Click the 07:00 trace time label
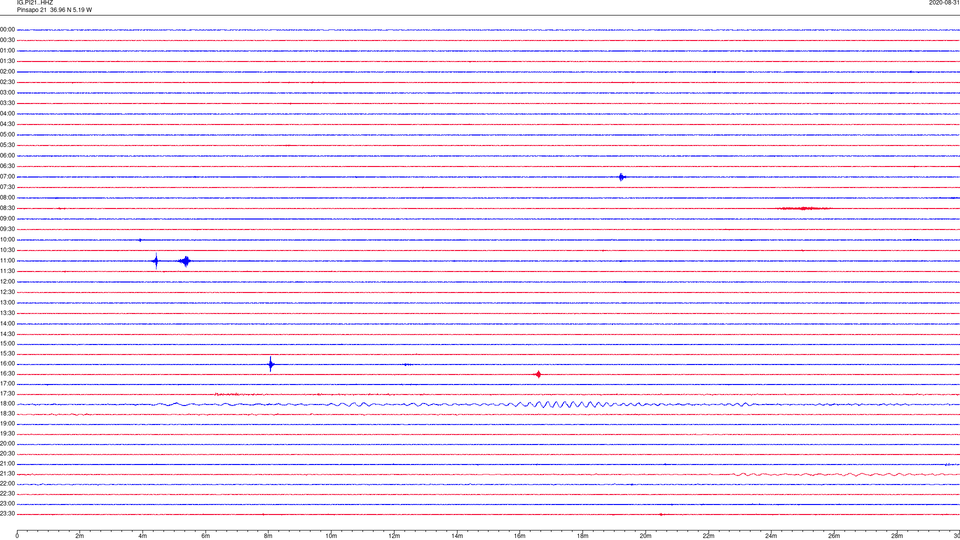960x540 pixels. pyautogui.click(x=7, y=177)
